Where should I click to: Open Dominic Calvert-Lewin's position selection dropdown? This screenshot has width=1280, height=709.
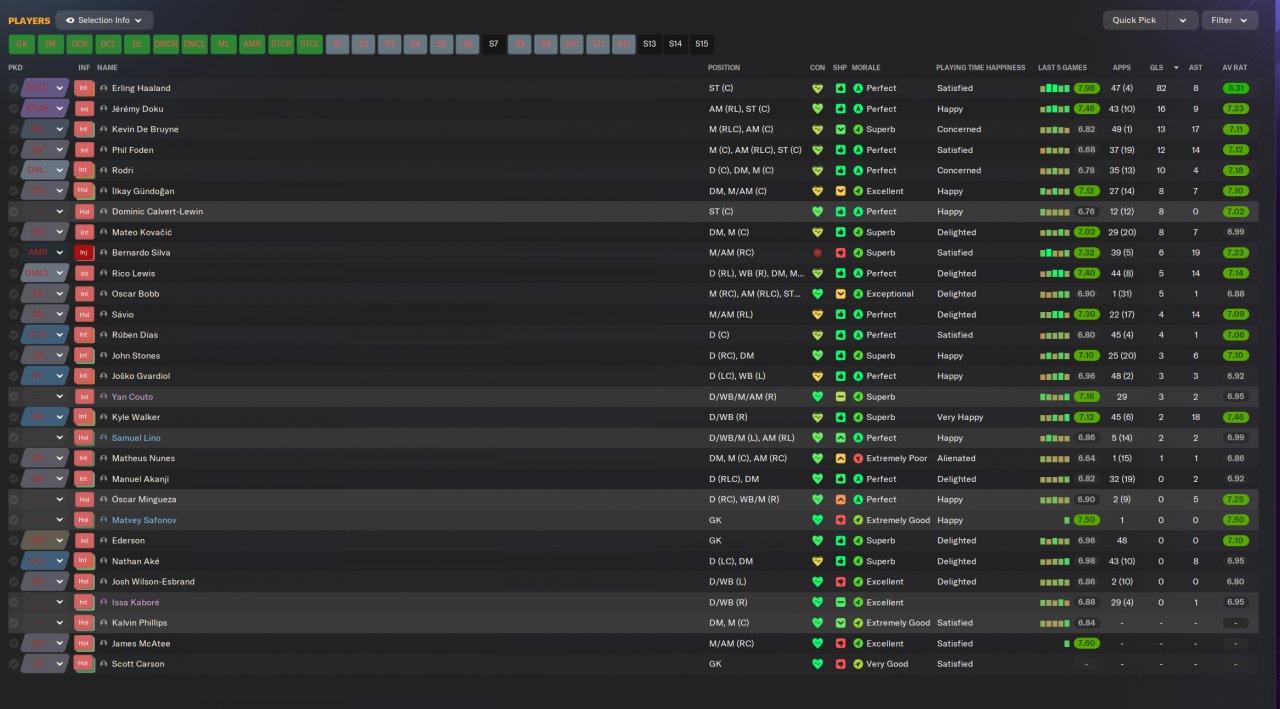click(x=45, y=212)
